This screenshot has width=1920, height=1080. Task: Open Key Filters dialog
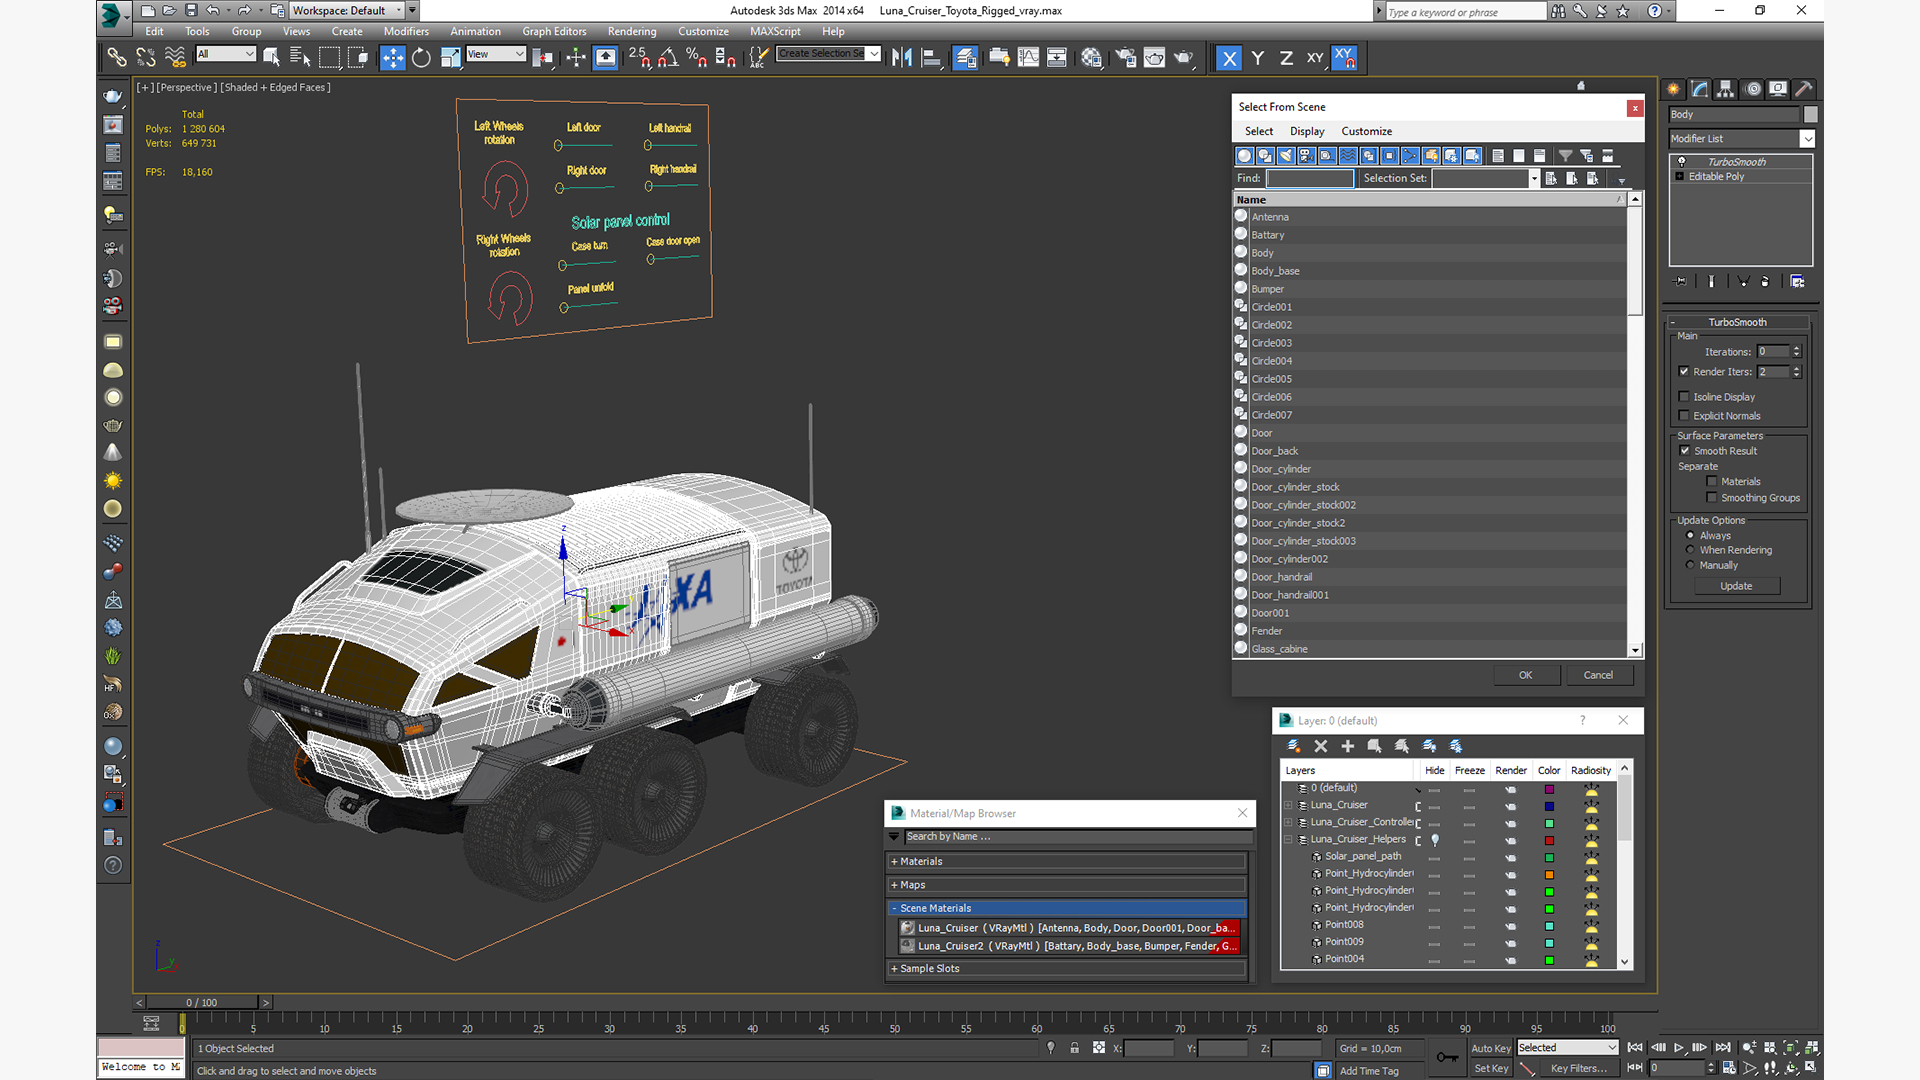pos(1578,1068)
